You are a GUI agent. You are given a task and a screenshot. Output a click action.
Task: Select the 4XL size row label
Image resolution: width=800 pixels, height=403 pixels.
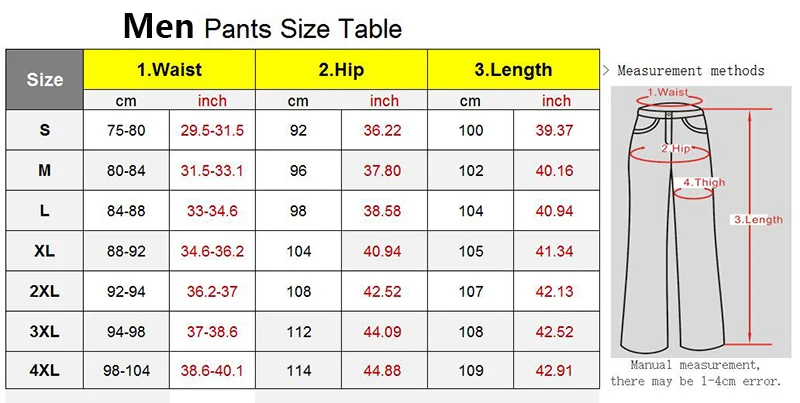44,370
